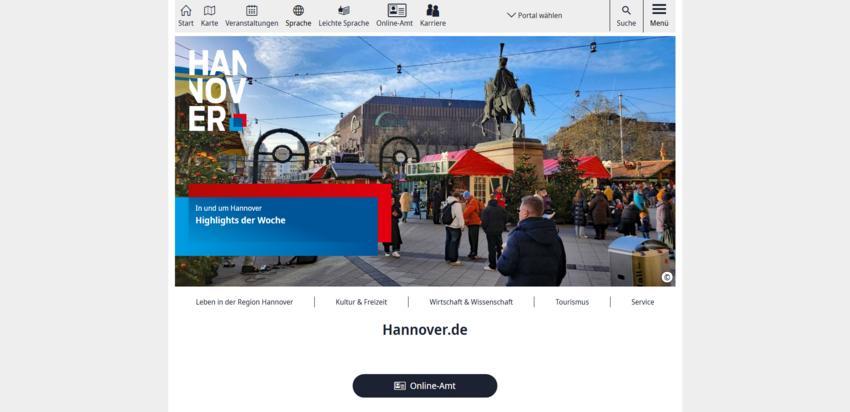Image resolution: width=850 pixels, height=412 pixels.
Task: Open Kultur & Freizeit menu
Action: point(361,302)
